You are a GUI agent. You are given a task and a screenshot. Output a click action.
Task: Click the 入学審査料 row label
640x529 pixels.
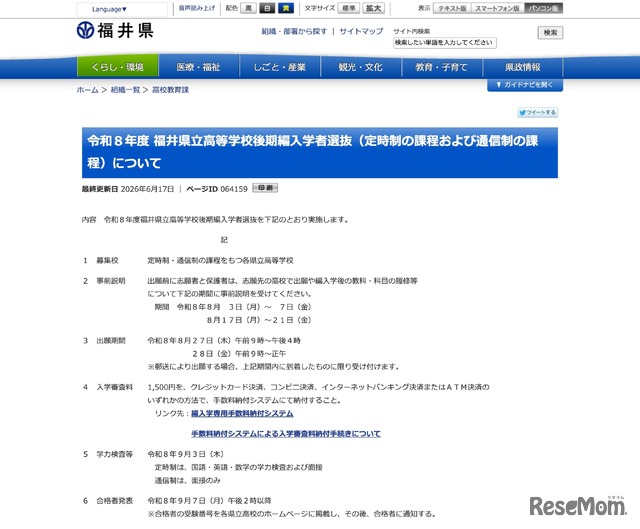point(114,387)
